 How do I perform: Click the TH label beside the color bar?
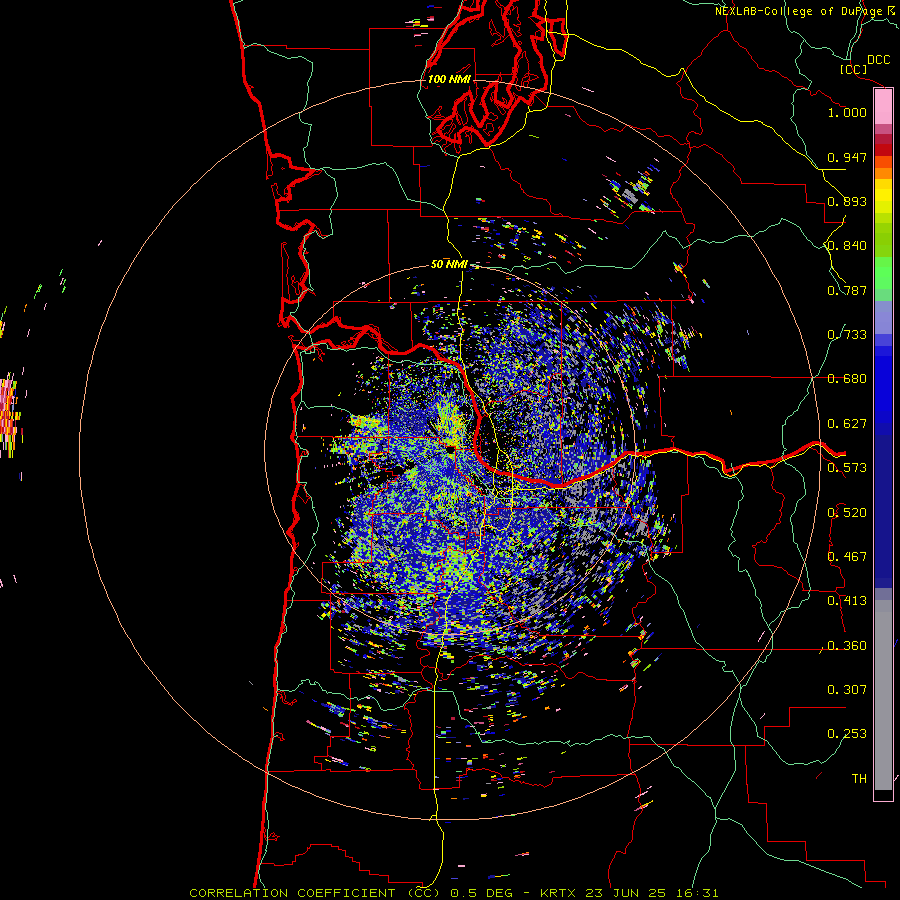click(859, 779)
